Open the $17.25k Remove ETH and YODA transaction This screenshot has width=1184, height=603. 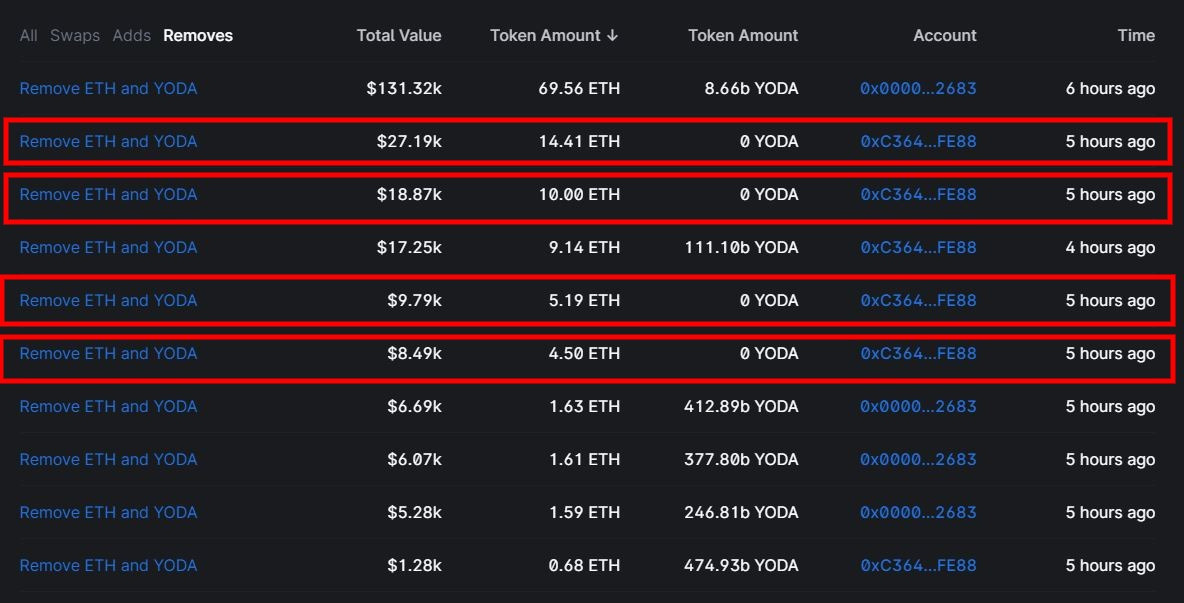(x=108, y=248)
